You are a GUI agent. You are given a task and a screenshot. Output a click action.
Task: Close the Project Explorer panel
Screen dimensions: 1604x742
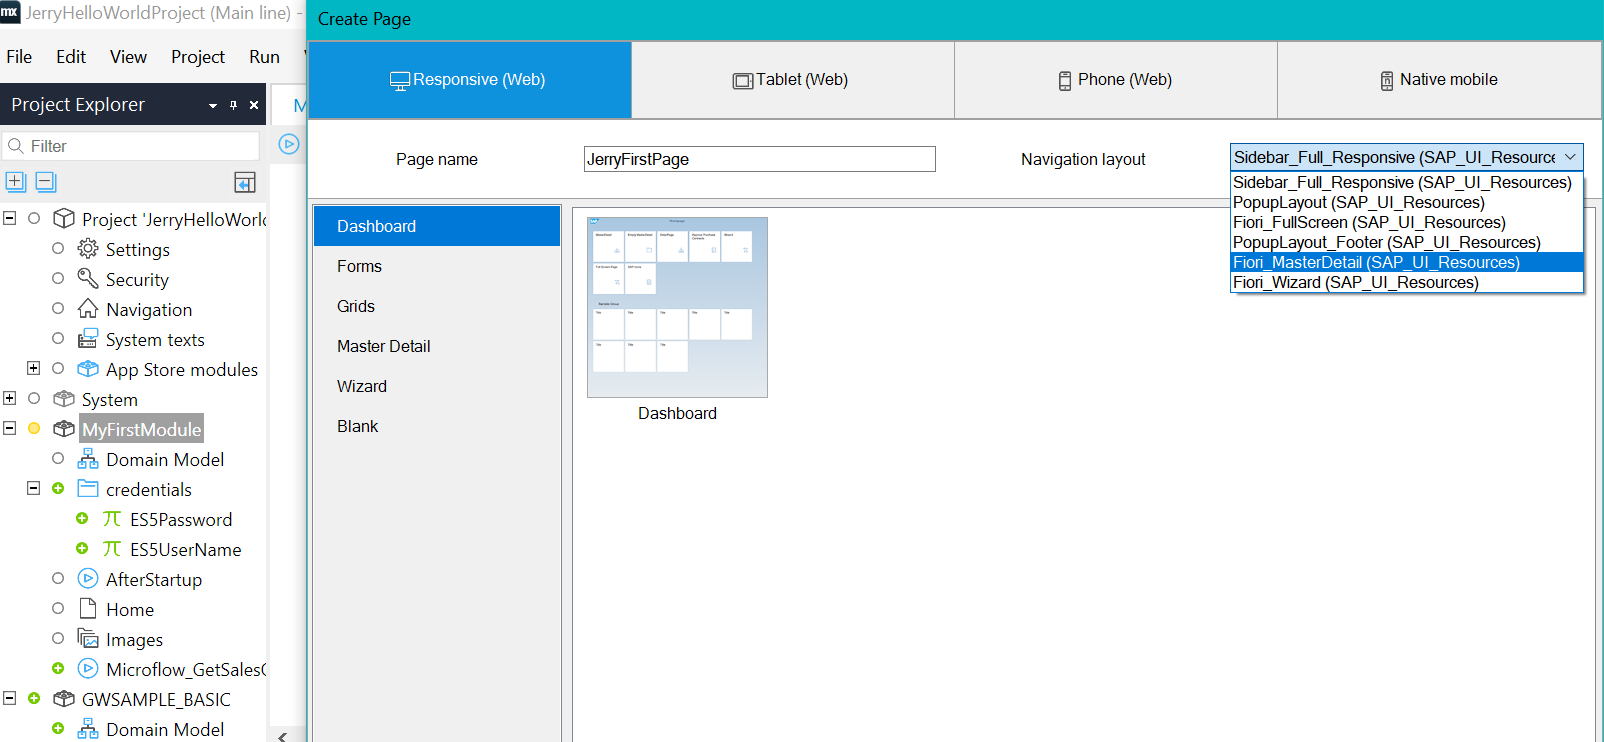coord(254,105)
